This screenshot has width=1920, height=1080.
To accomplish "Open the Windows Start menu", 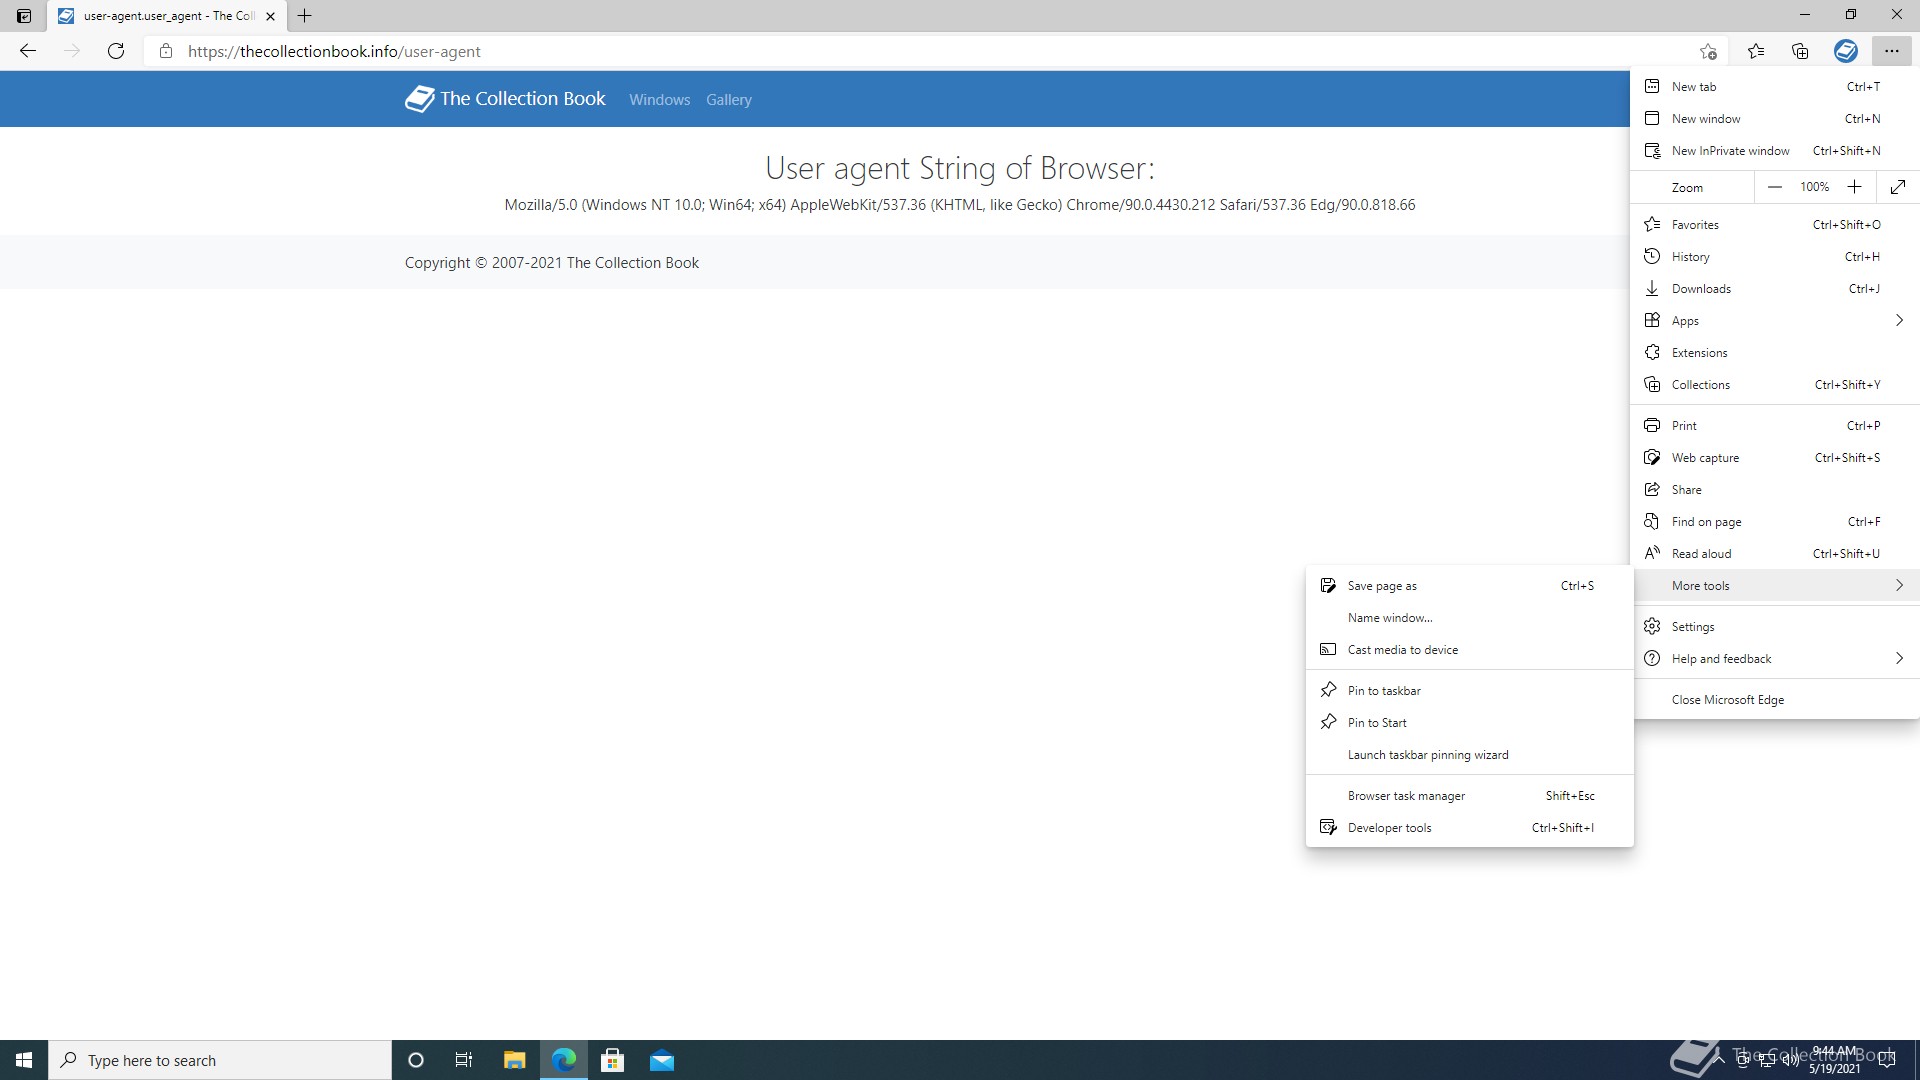I will tap(24, 1060).
